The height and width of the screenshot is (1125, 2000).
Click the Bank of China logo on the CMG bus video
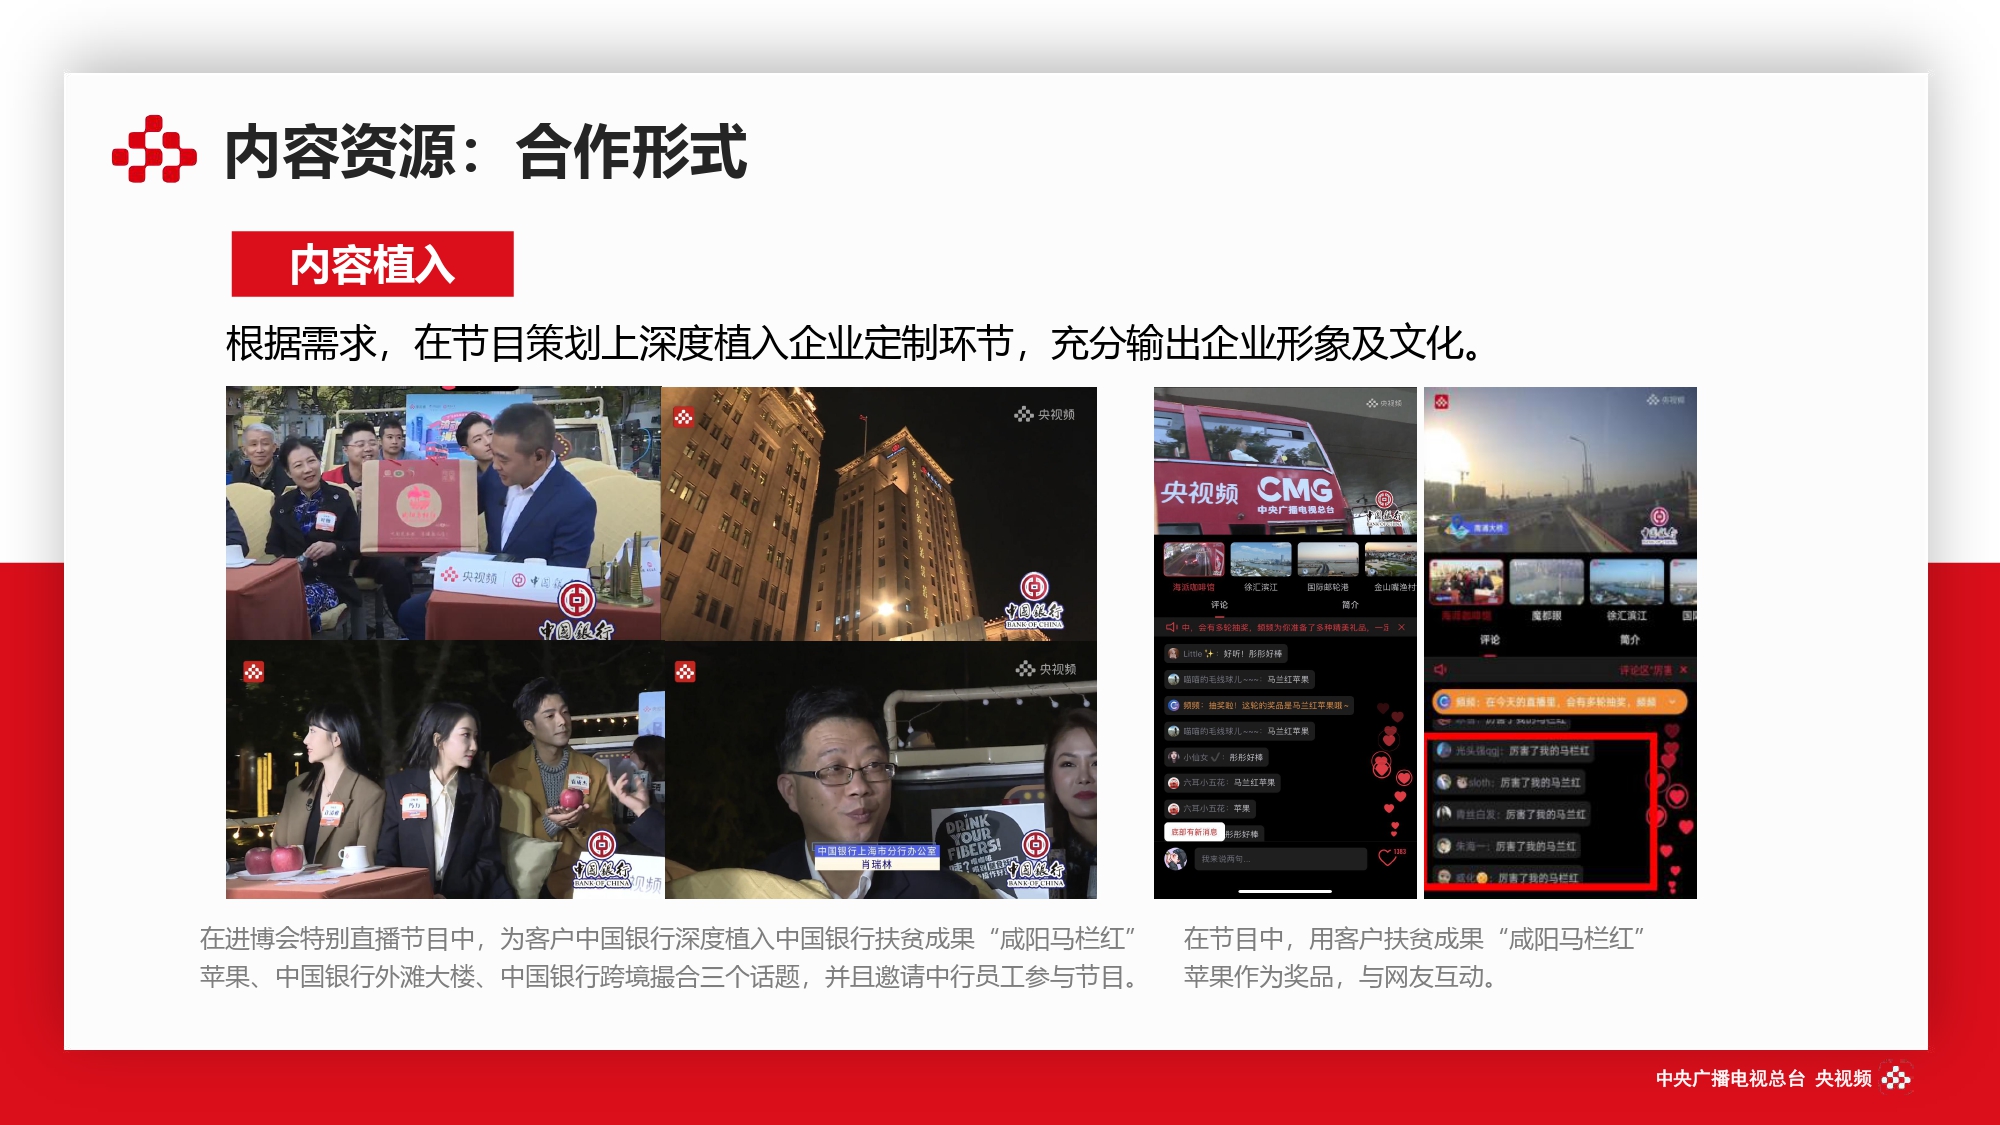coord(1383,510)
